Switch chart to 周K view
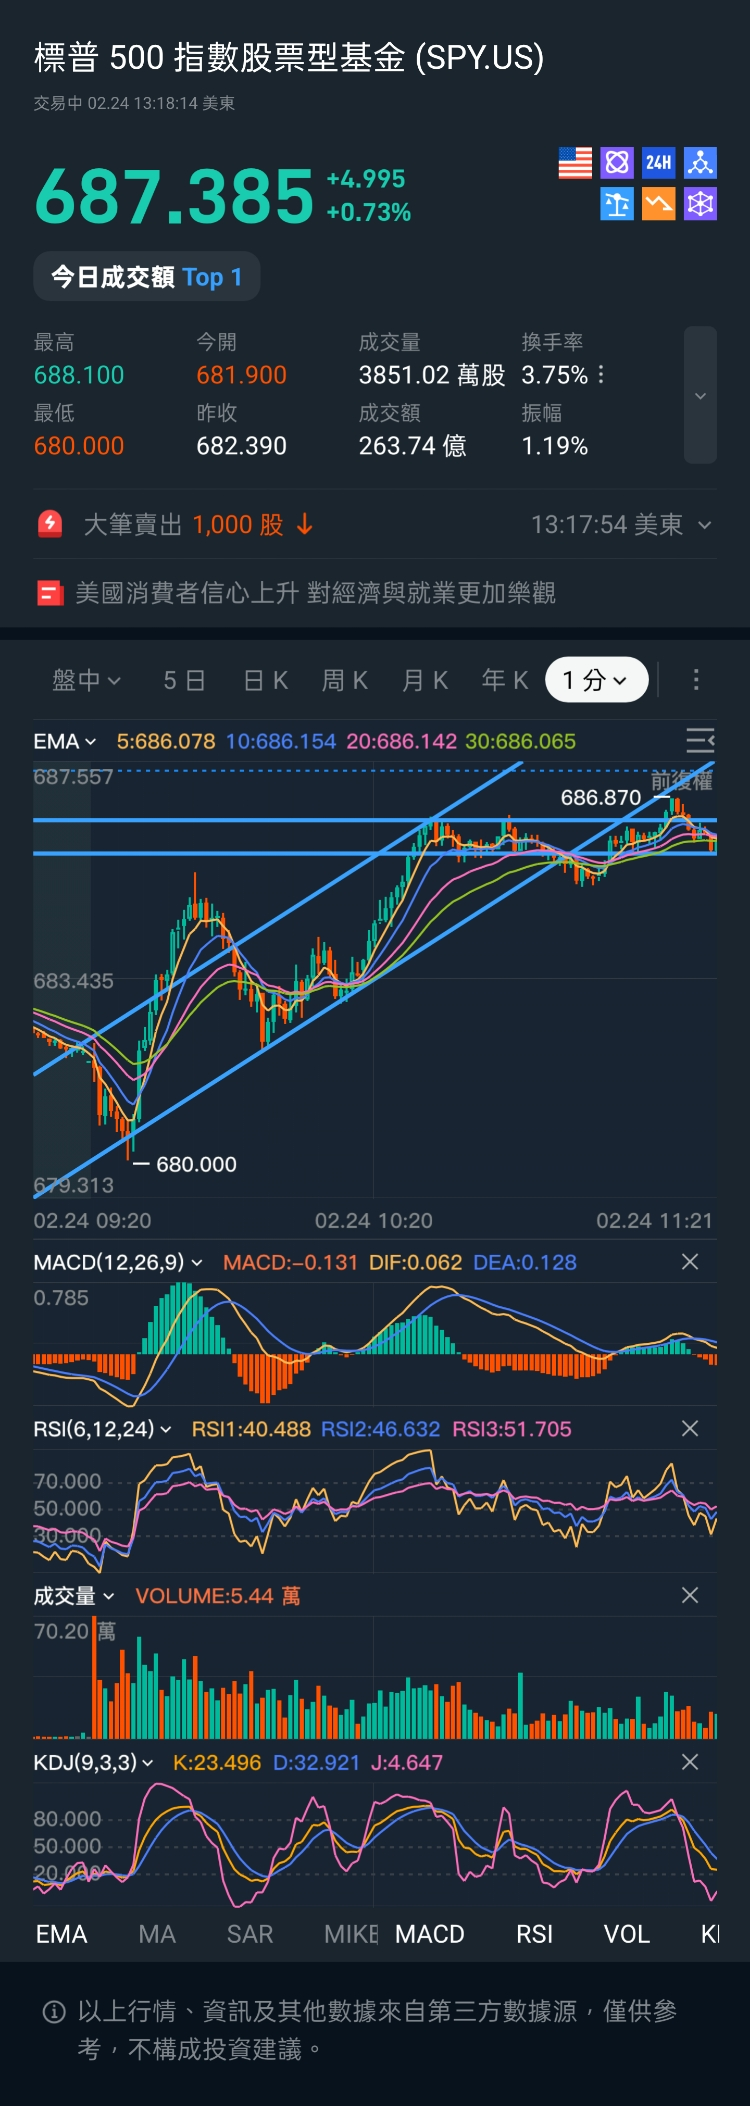 [x=345, y=680]
